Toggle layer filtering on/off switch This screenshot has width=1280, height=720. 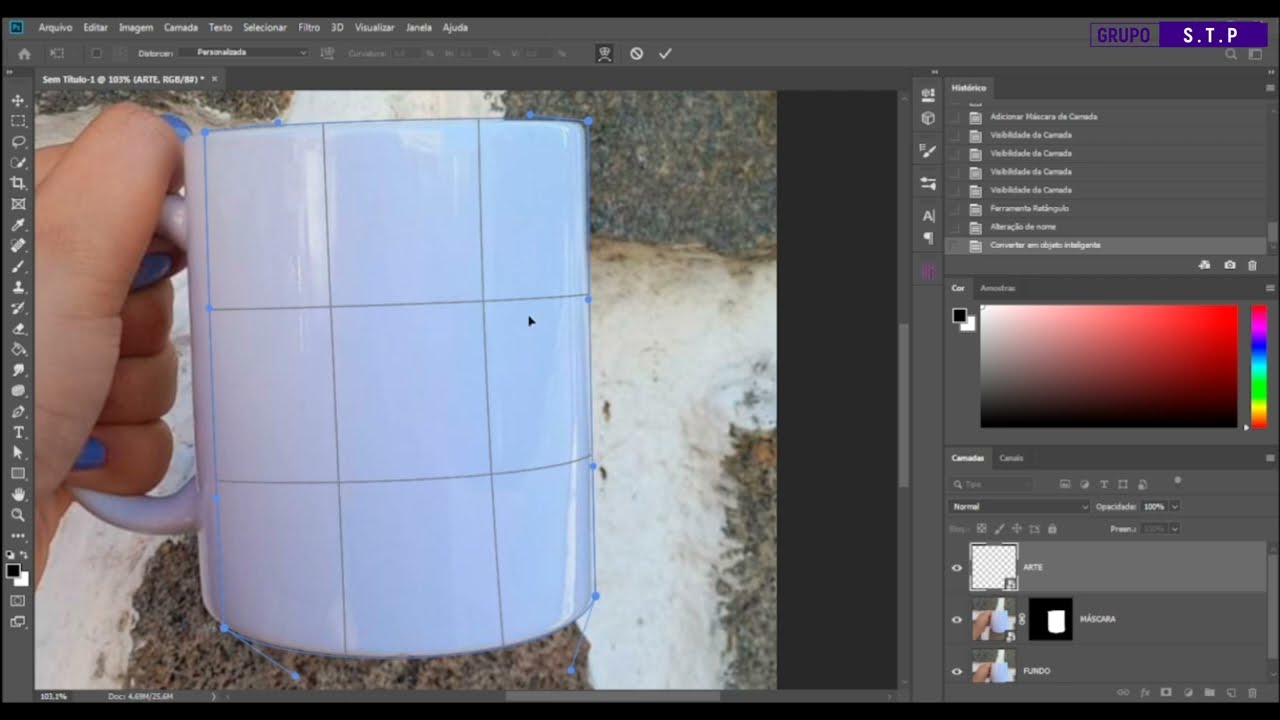tap(1177, 481)
